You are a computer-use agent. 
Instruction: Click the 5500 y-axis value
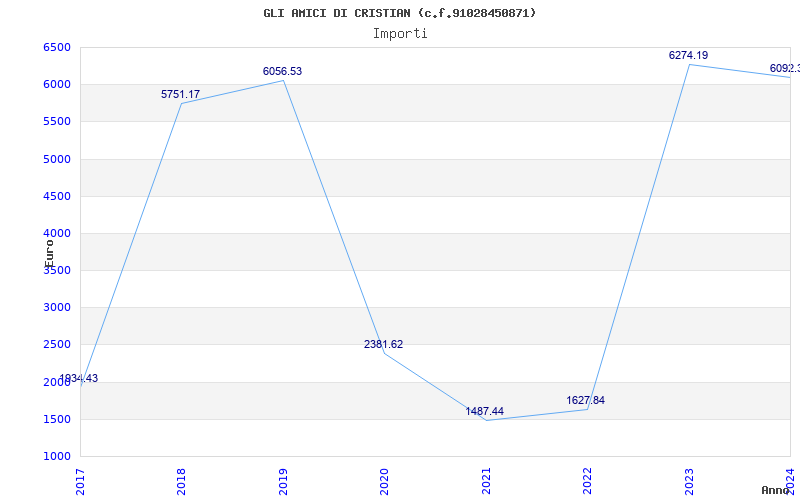click(57, 121)
